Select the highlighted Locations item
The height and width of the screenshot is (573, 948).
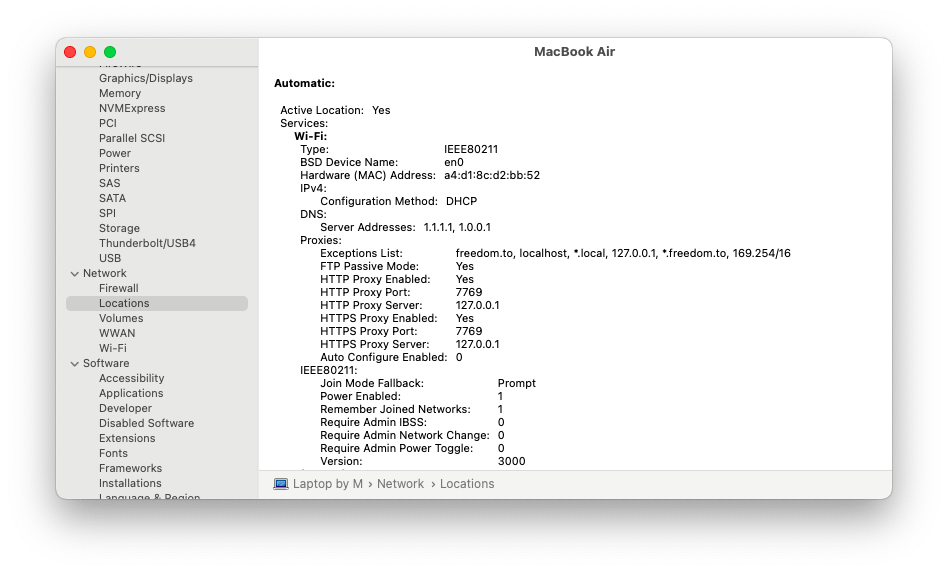157,303
